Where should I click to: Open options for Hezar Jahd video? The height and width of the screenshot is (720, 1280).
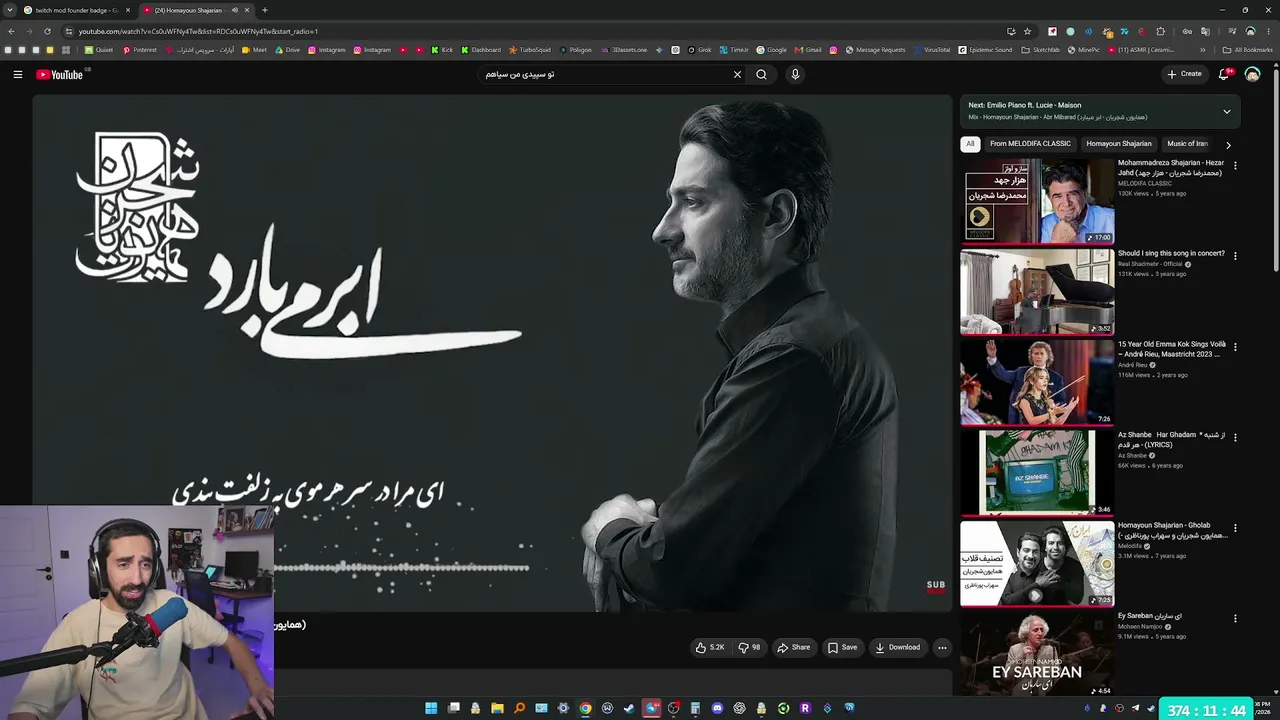coord(1235,166)
